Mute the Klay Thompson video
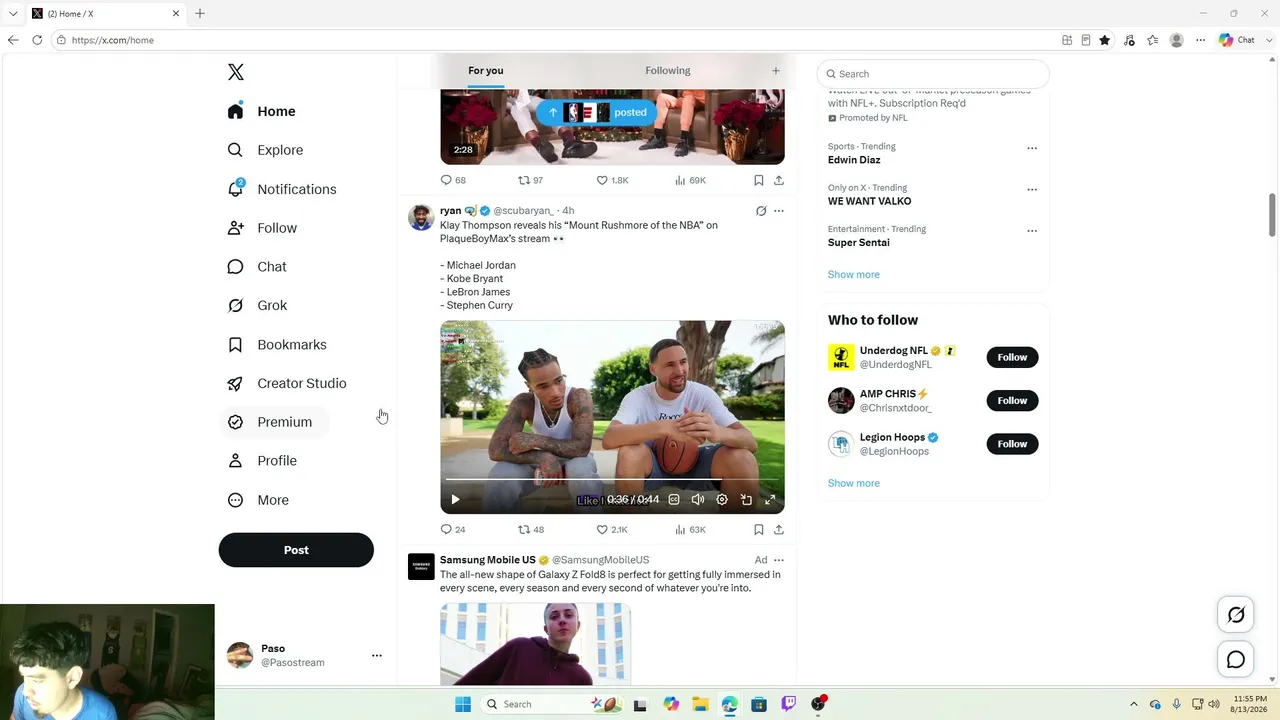Image resolution: width=1280 pixels, height=720 pixels. [x=698, y=499]
